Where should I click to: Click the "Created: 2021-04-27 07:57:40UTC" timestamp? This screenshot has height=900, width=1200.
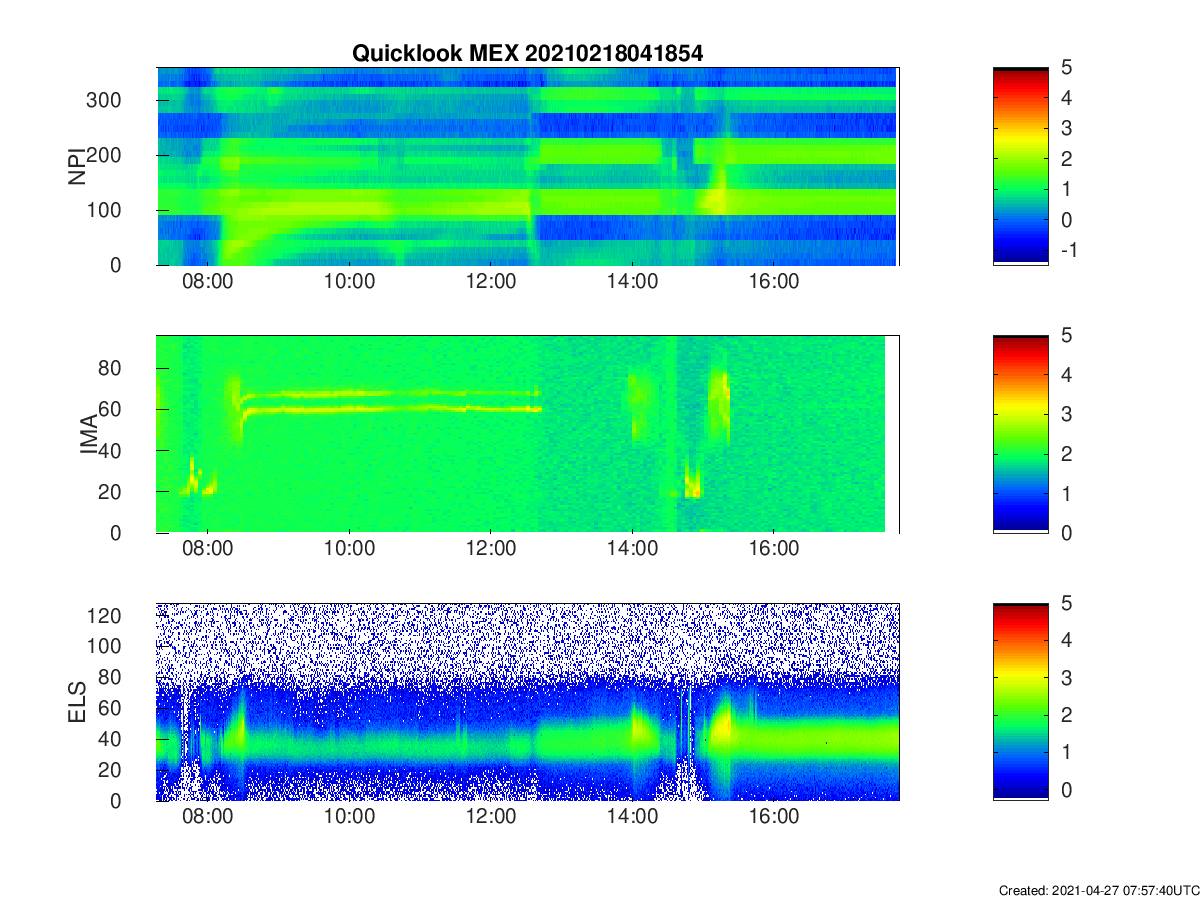[1099, 890]
